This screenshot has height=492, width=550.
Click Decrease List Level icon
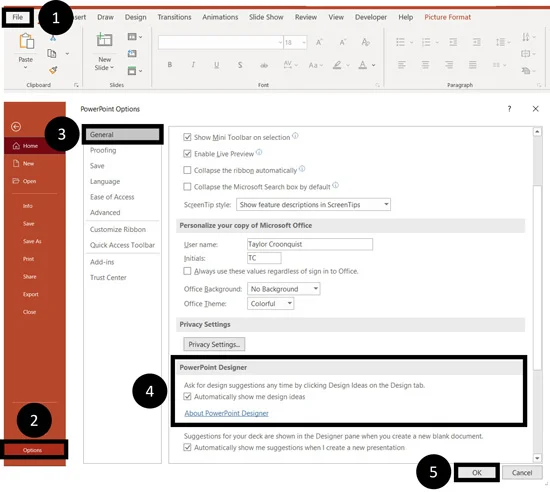[453, 42]
